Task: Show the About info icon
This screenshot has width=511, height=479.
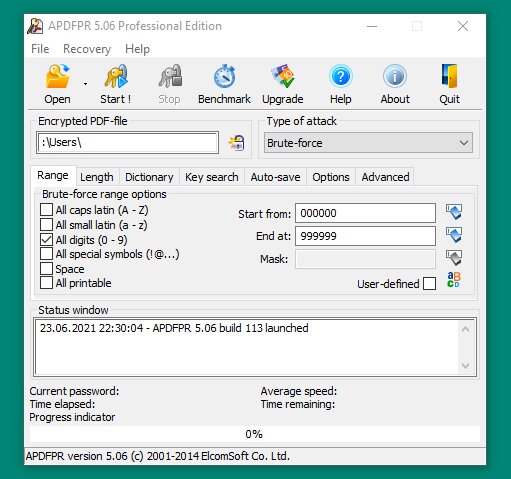Action: pyautogui.click(x=395, y=76)
